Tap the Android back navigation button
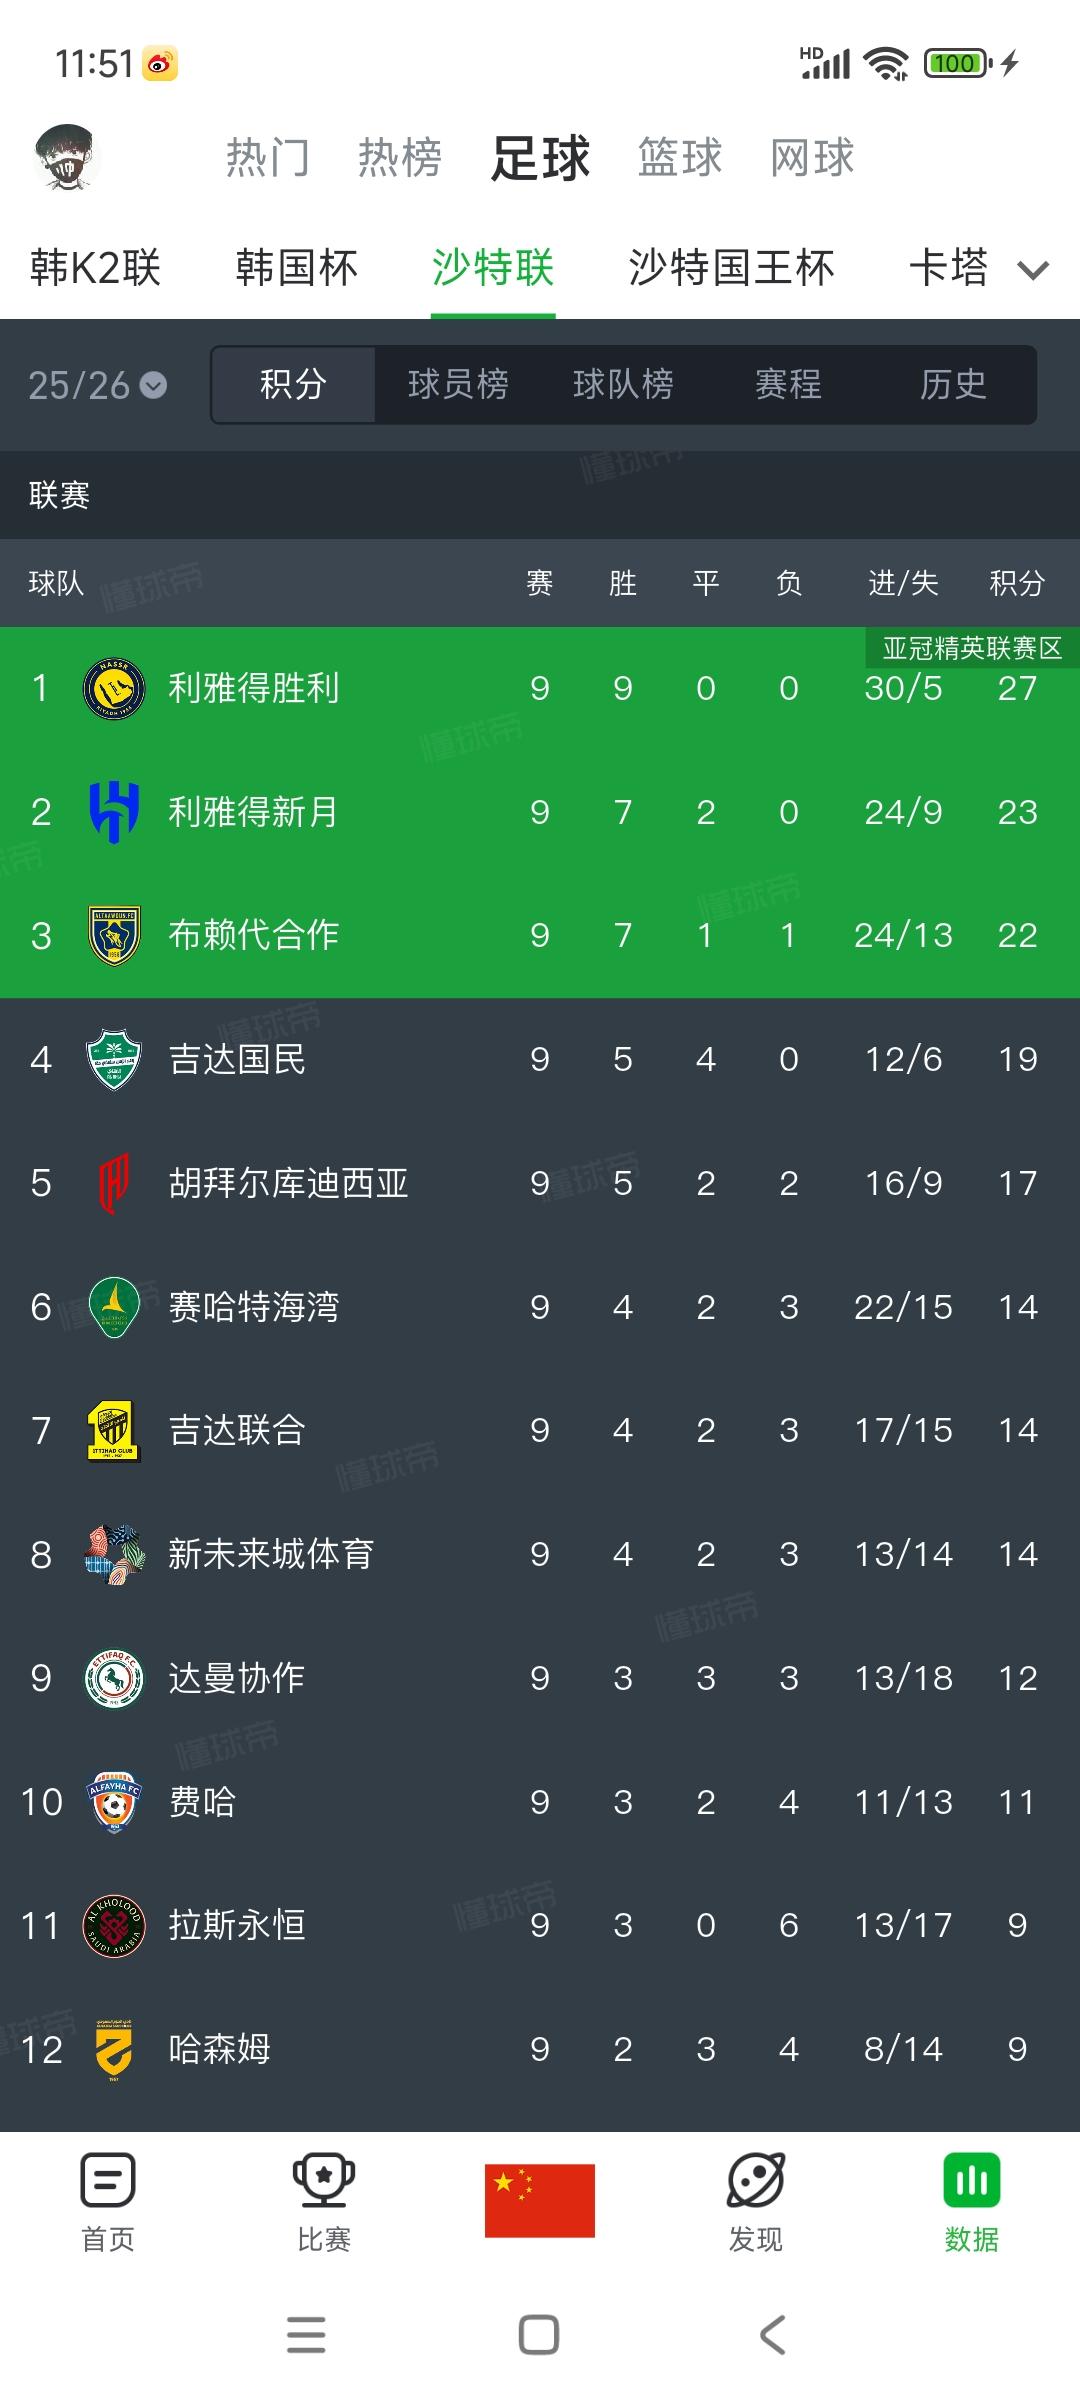This screenshot has height=2400, width=1080. tap(772, 2335)
